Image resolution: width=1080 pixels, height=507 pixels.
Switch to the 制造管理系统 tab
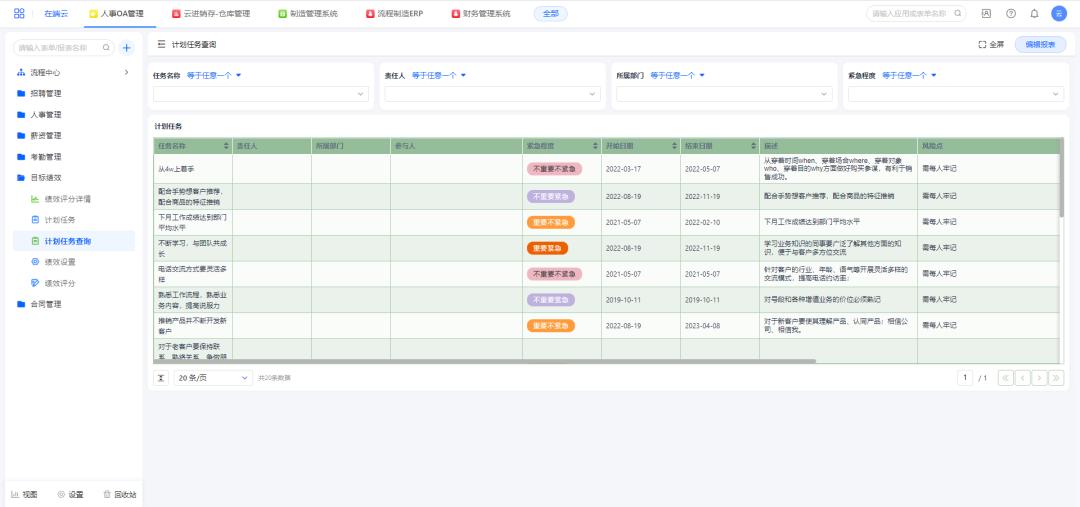pyautogui.click(x=307, y=14)
